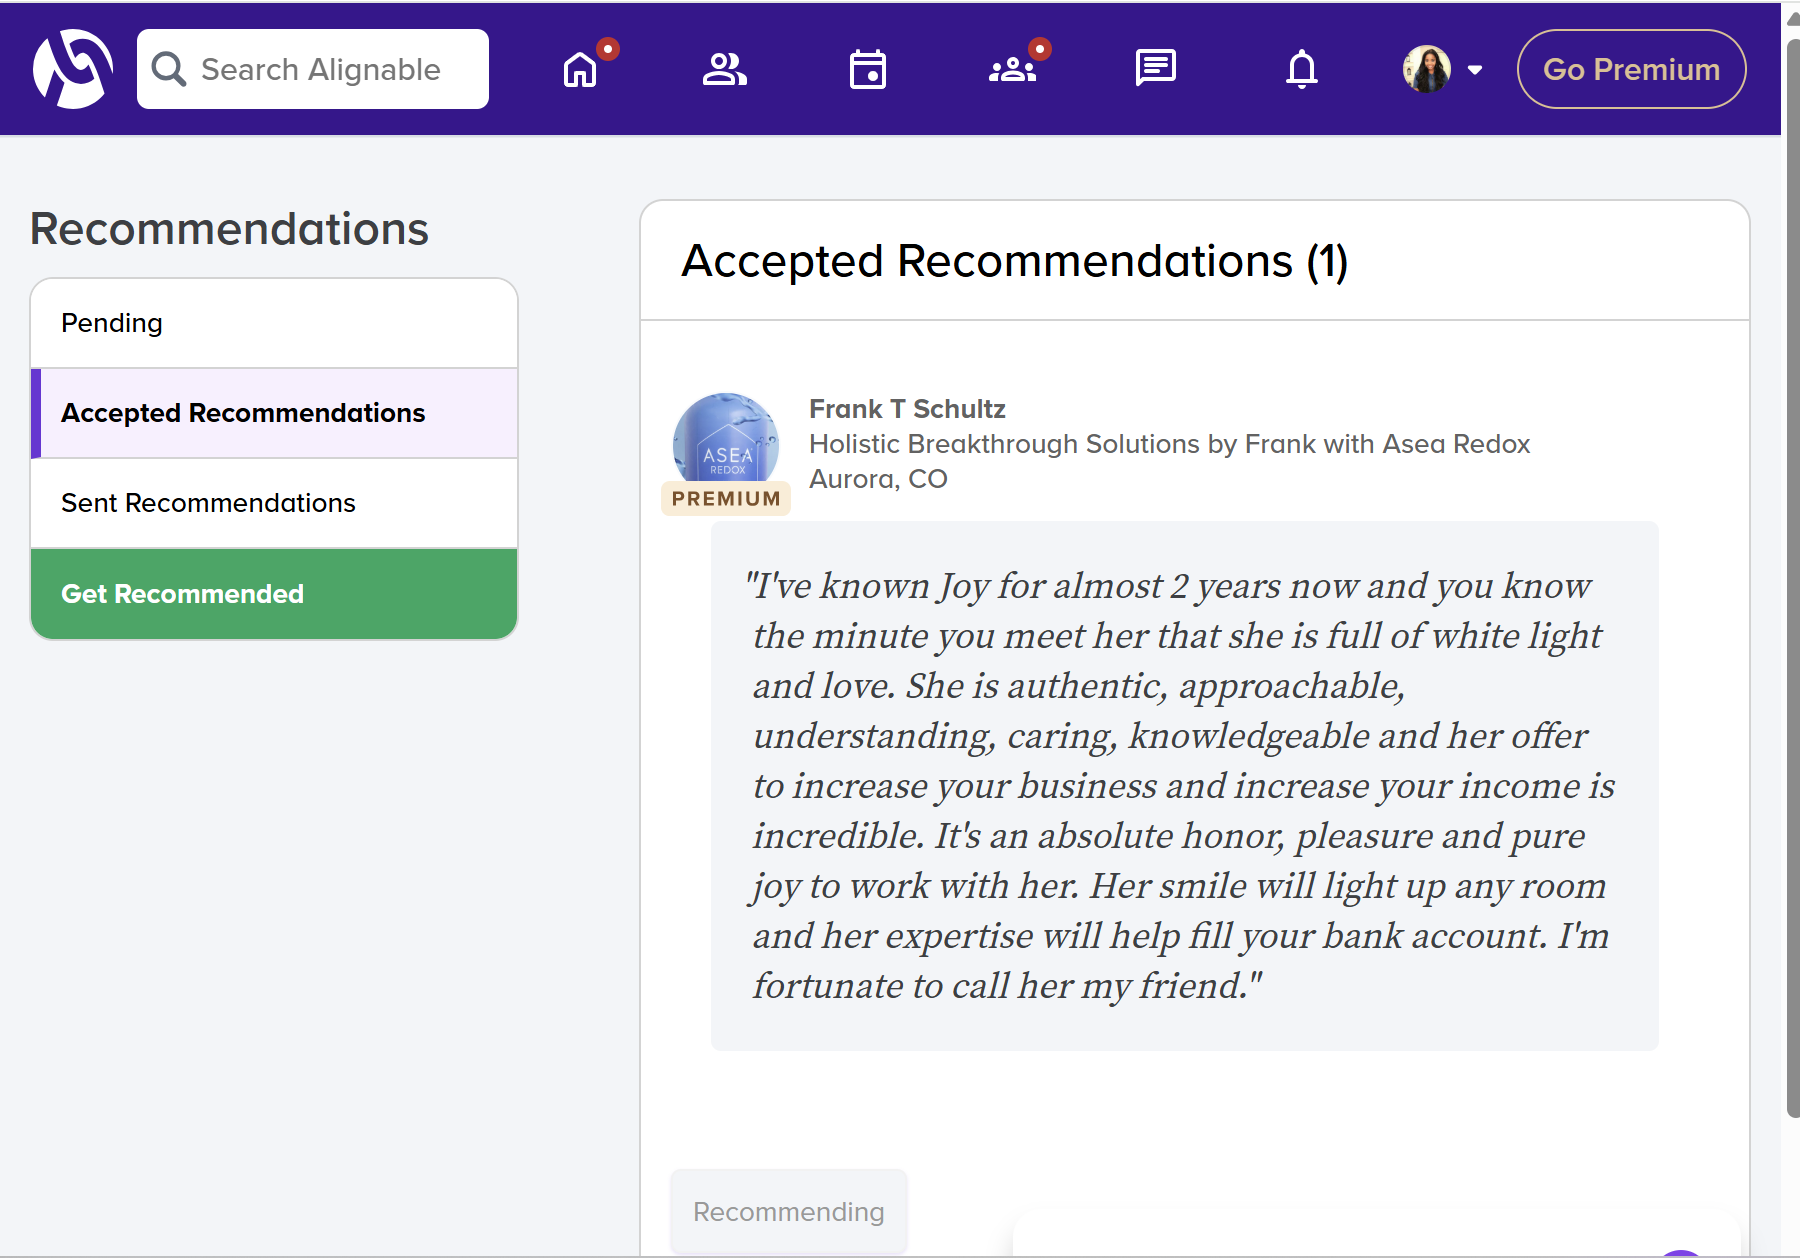Click the Recommending button
Screen dimensions: 1800x1258
pos(789,1212)
